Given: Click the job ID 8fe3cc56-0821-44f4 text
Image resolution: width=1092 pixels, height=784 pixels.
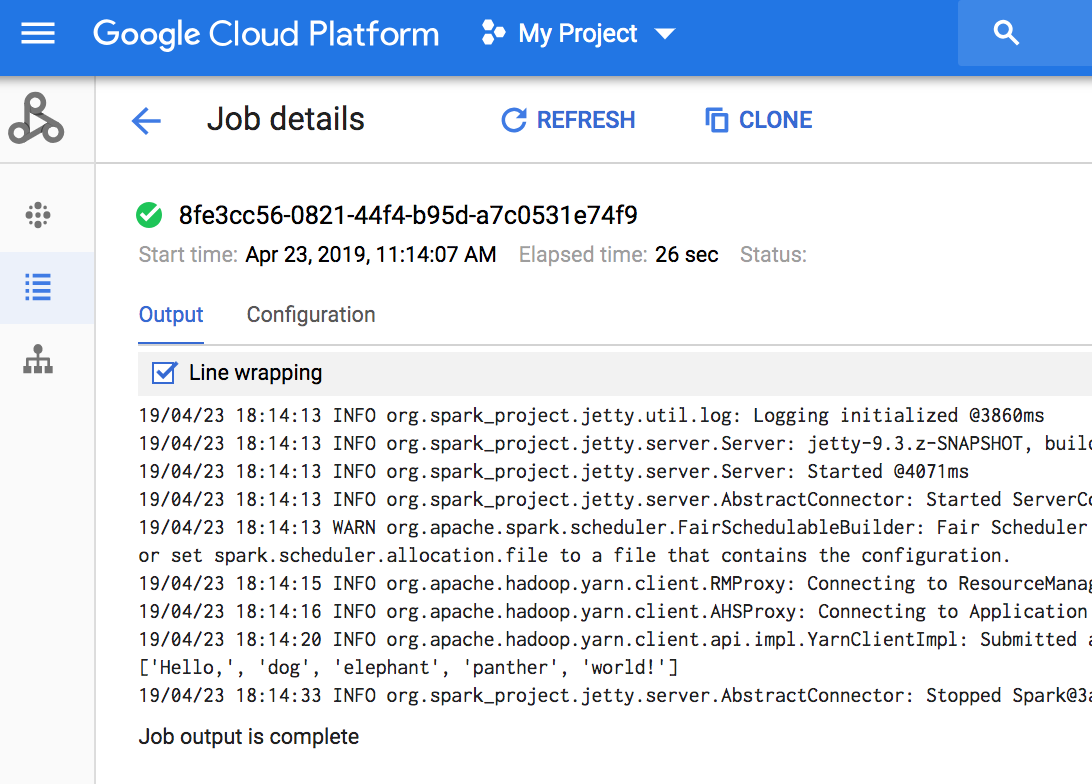Looking at the screenshot, I should coord(408,215).
